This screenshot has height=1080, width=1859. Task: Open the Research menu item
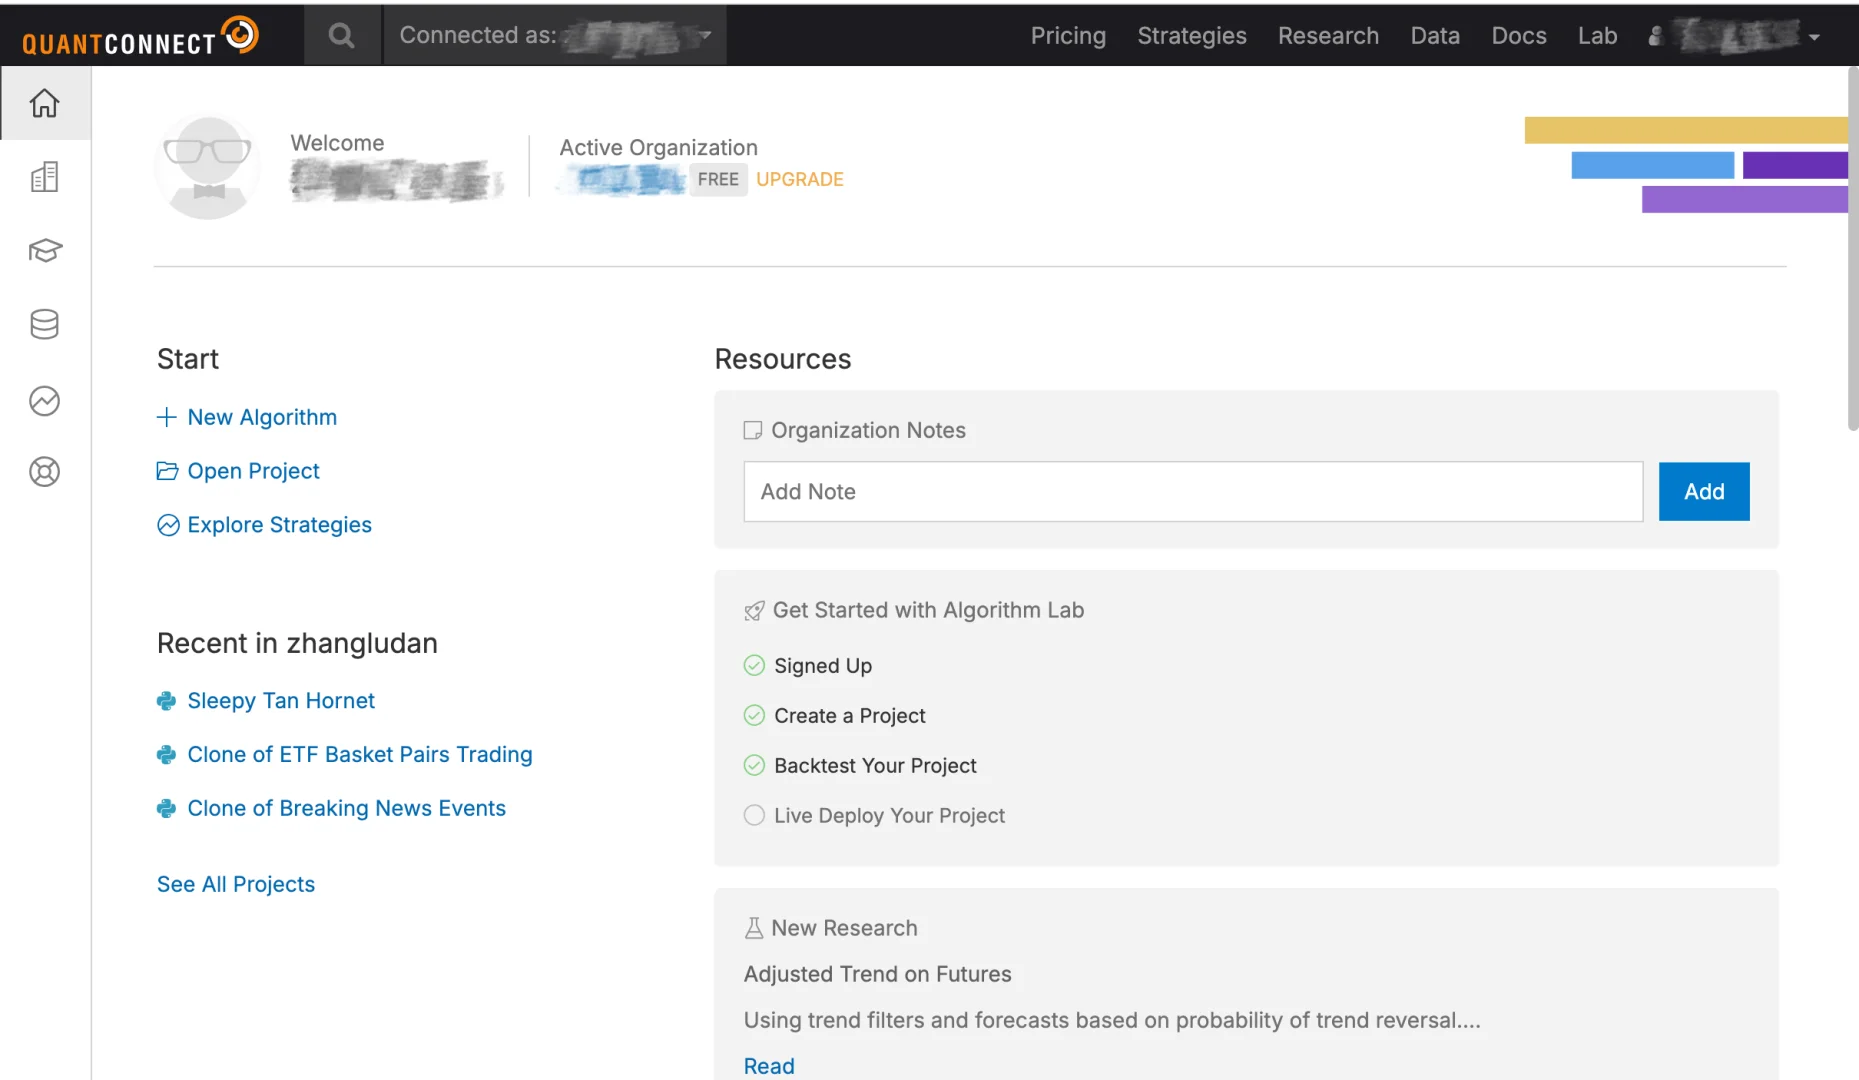1328,36
